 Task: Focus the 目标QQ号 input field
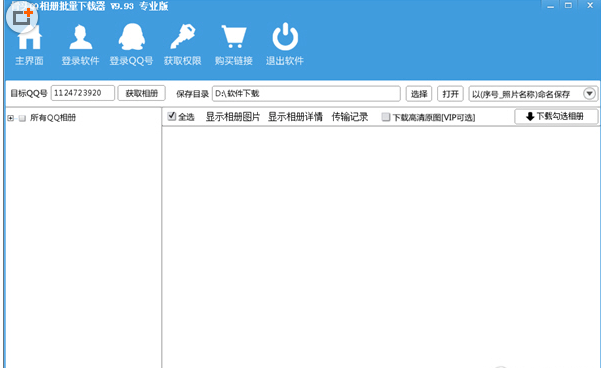point(82,93)
